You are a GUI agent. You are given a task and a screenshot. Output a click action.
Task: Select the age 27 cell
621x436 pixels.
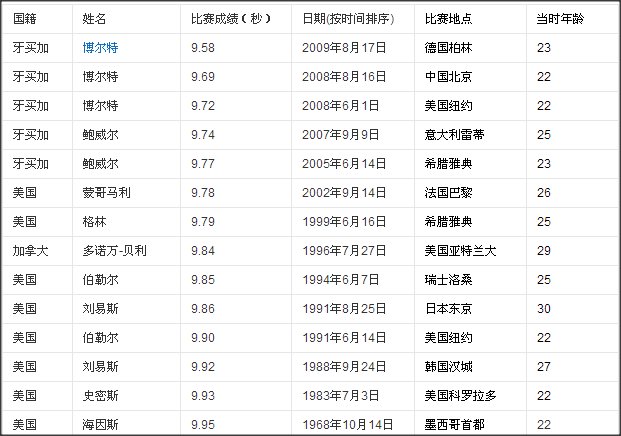pos(544,367)
